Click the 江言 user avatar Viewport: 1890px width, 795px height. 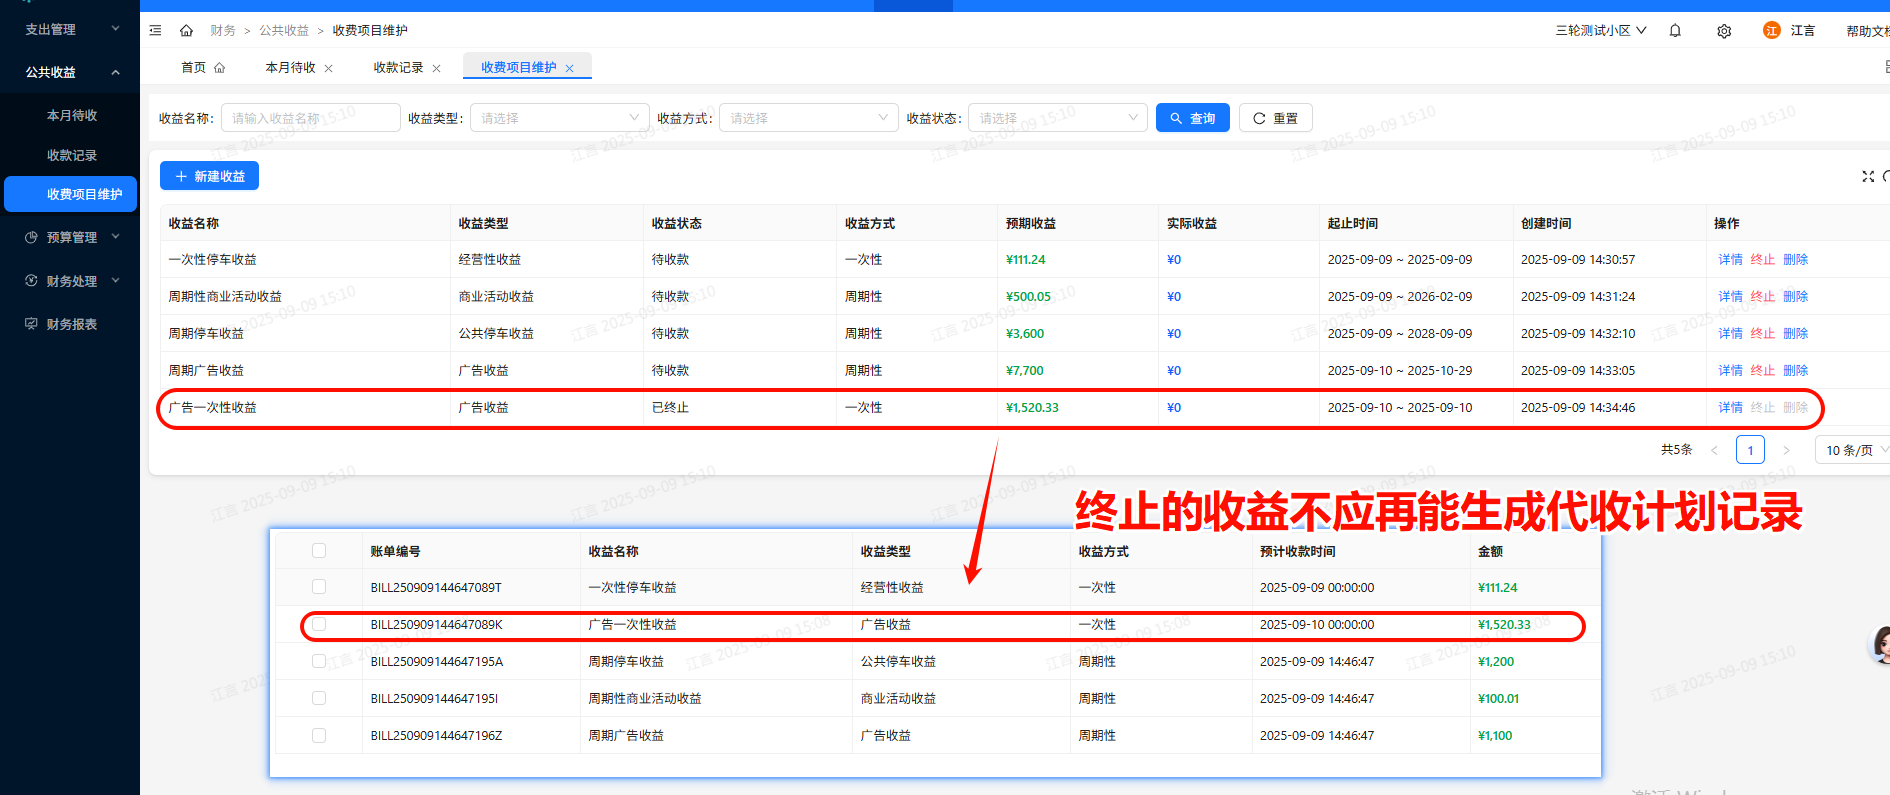1771,31
